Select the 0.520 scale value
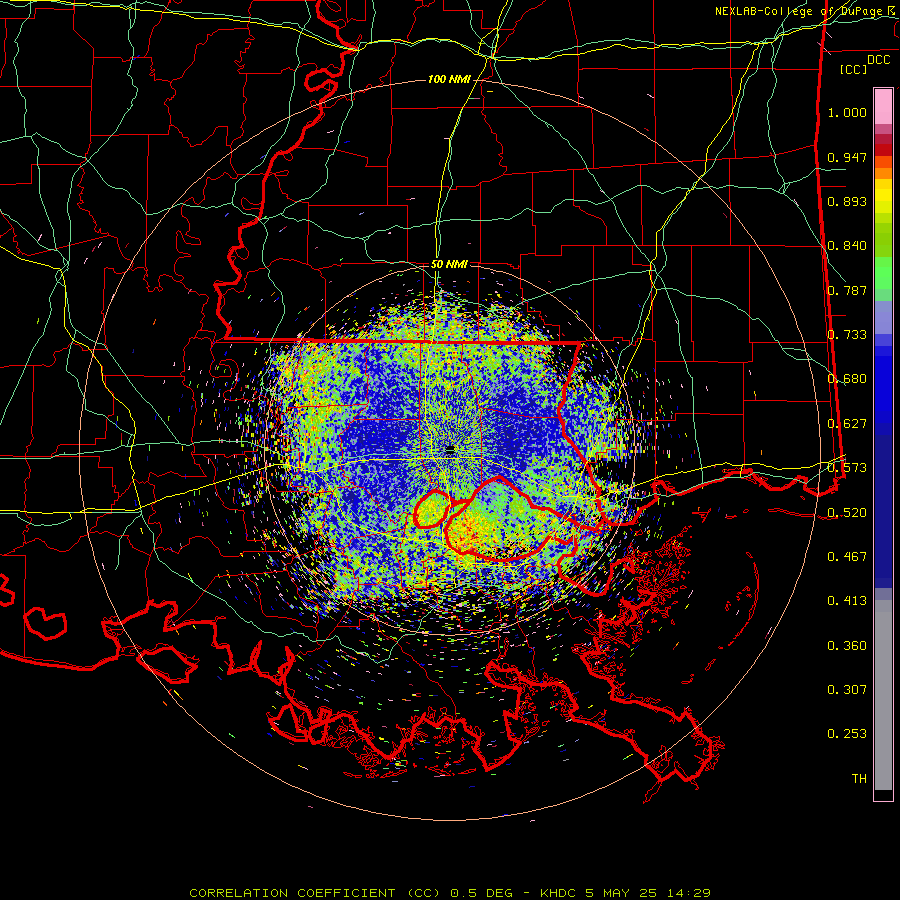This screenshot has height=900, width=900. pos(847,512)
